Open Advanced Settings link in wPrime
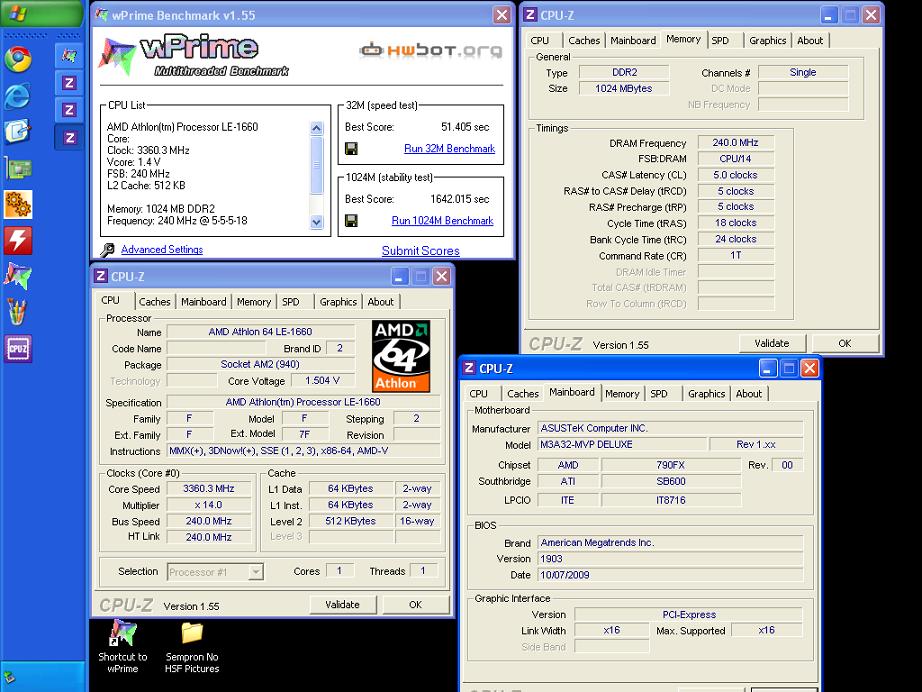 pos(162,250)
